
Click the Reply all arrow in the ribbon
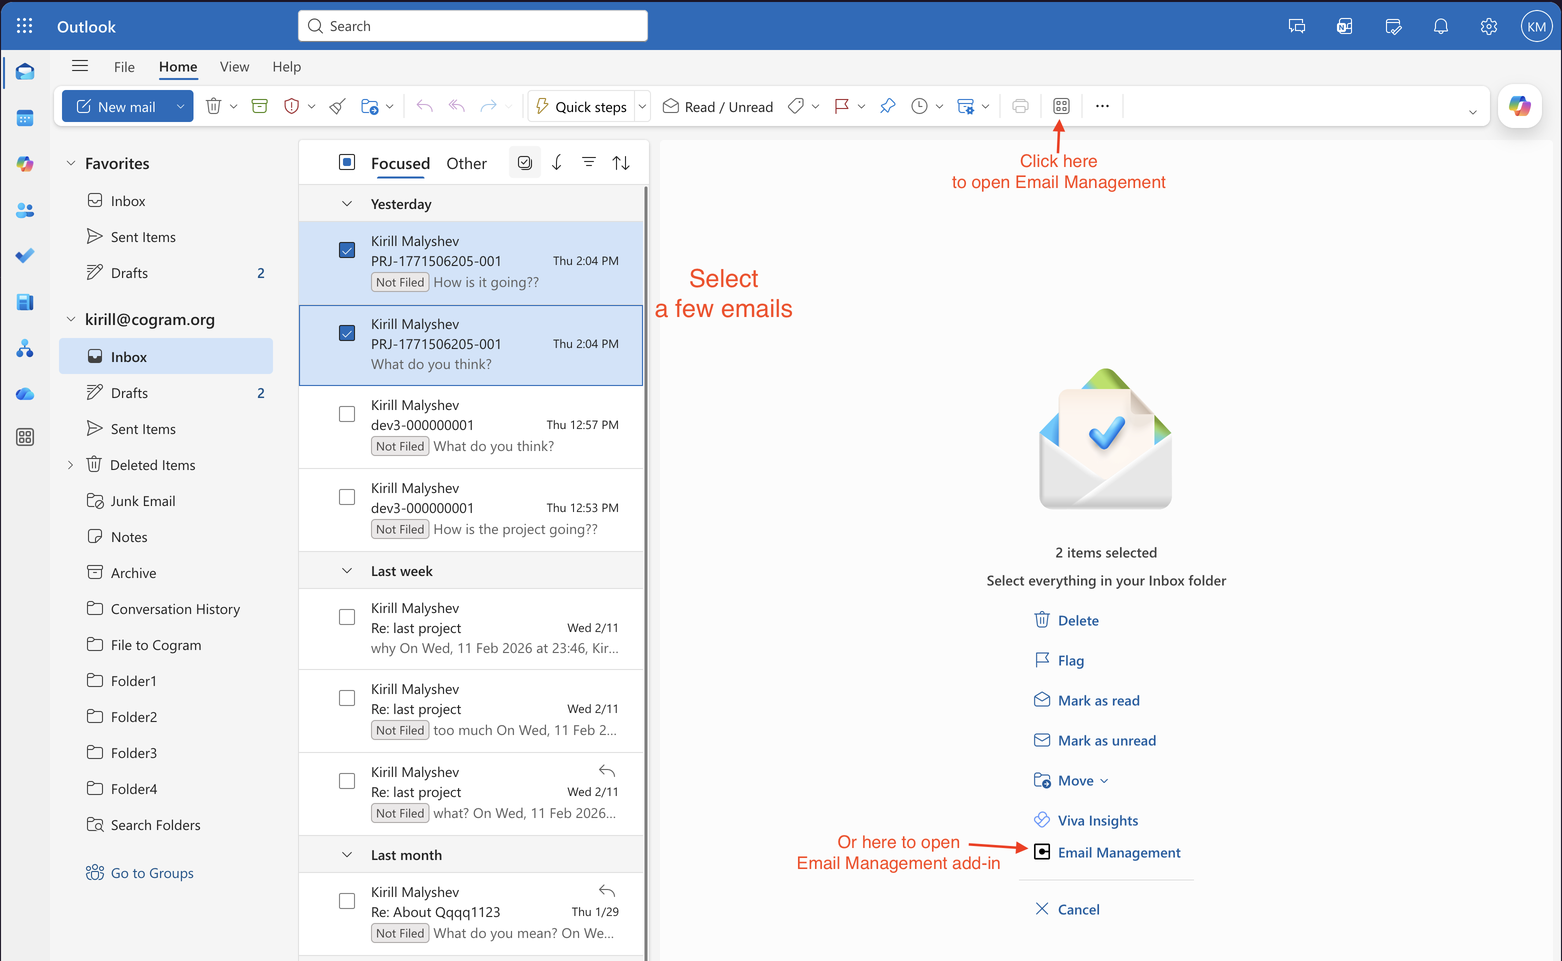click(457, 106)
